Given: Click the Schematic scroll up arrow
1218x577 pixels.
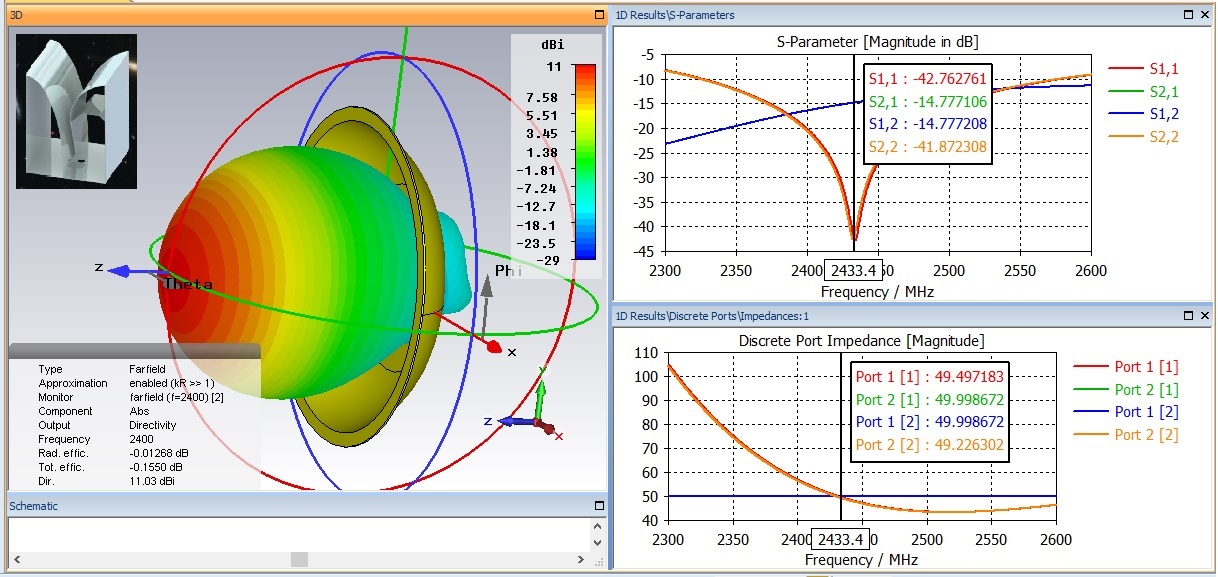Looking at the screenshot, I should click(598, 526).
